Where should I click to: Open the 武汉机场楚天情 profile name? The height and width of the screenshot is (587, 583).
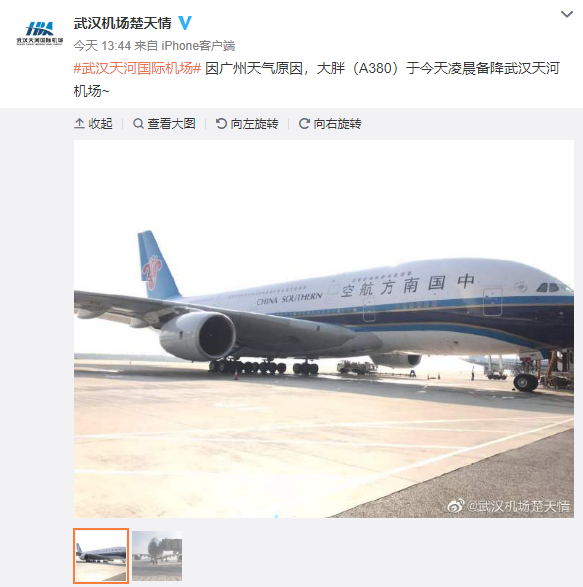[122, 23]
